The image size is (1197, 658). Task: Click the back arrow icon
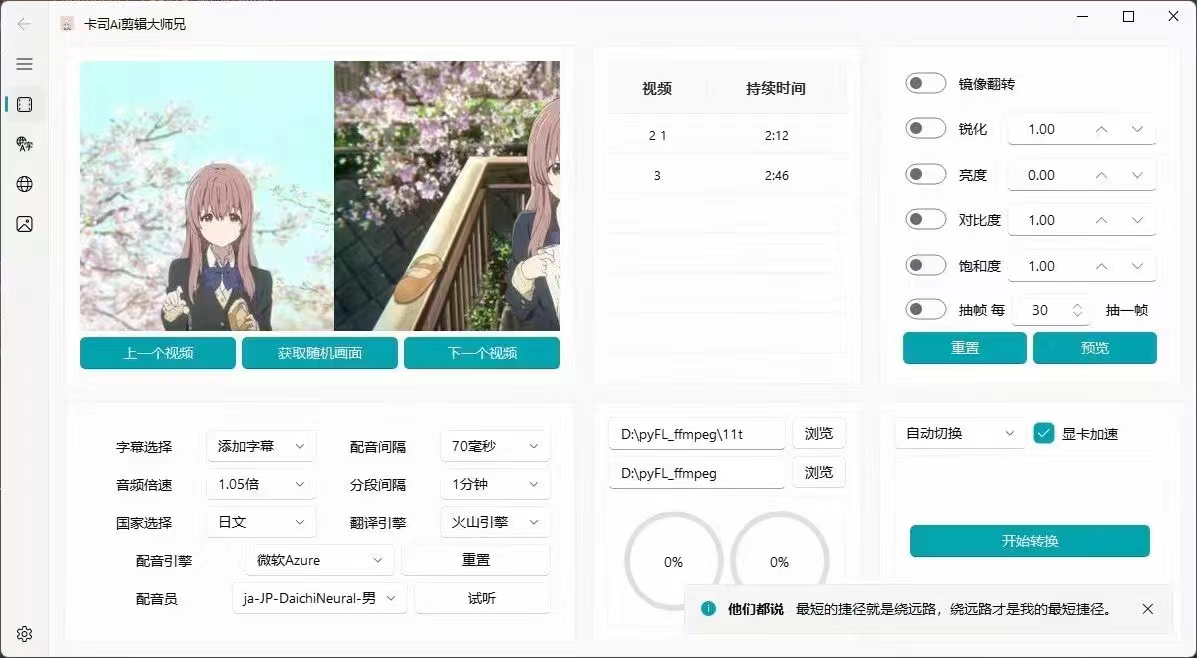point(24,24)
